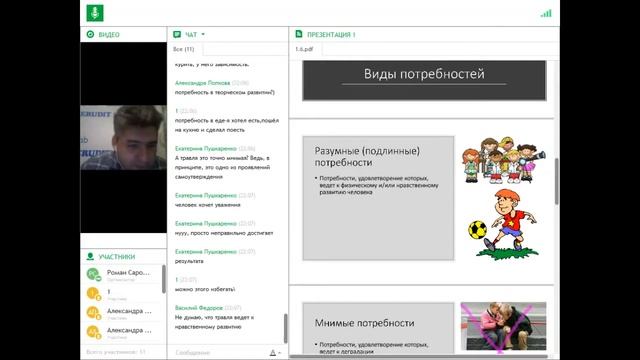Image resolution: width=640 pixels, height=360 pixels.
Task: Click the Участники person icon
Action: (90, 256)
